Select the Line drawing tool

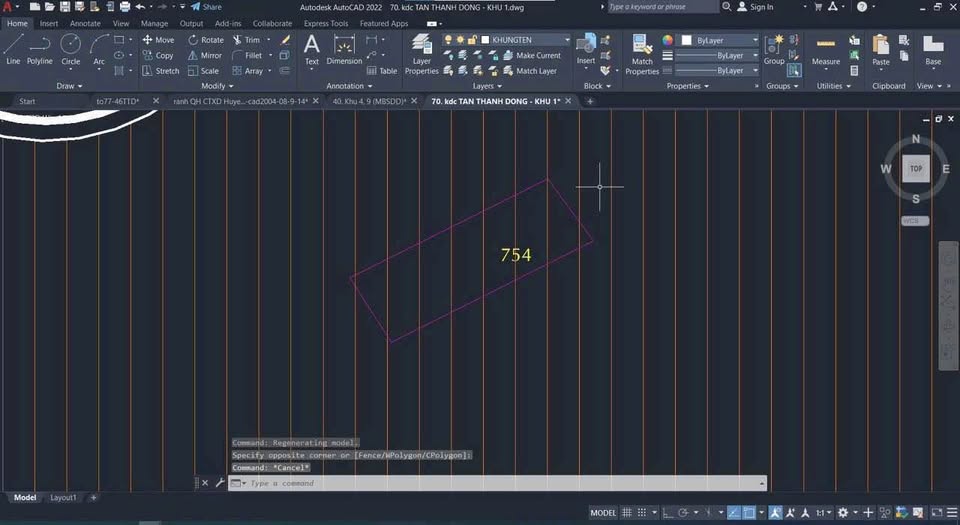(x=13, y=48)
